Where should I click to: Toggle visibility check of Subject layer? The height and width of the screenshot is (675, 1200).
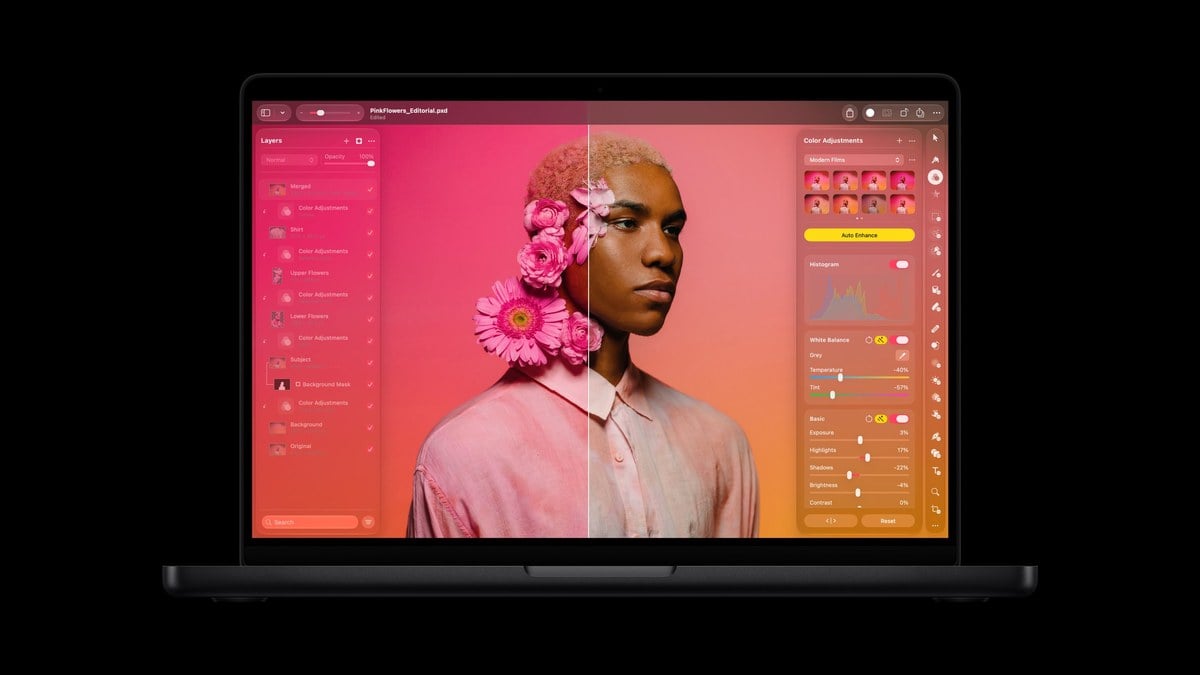(x=370, y=362)
